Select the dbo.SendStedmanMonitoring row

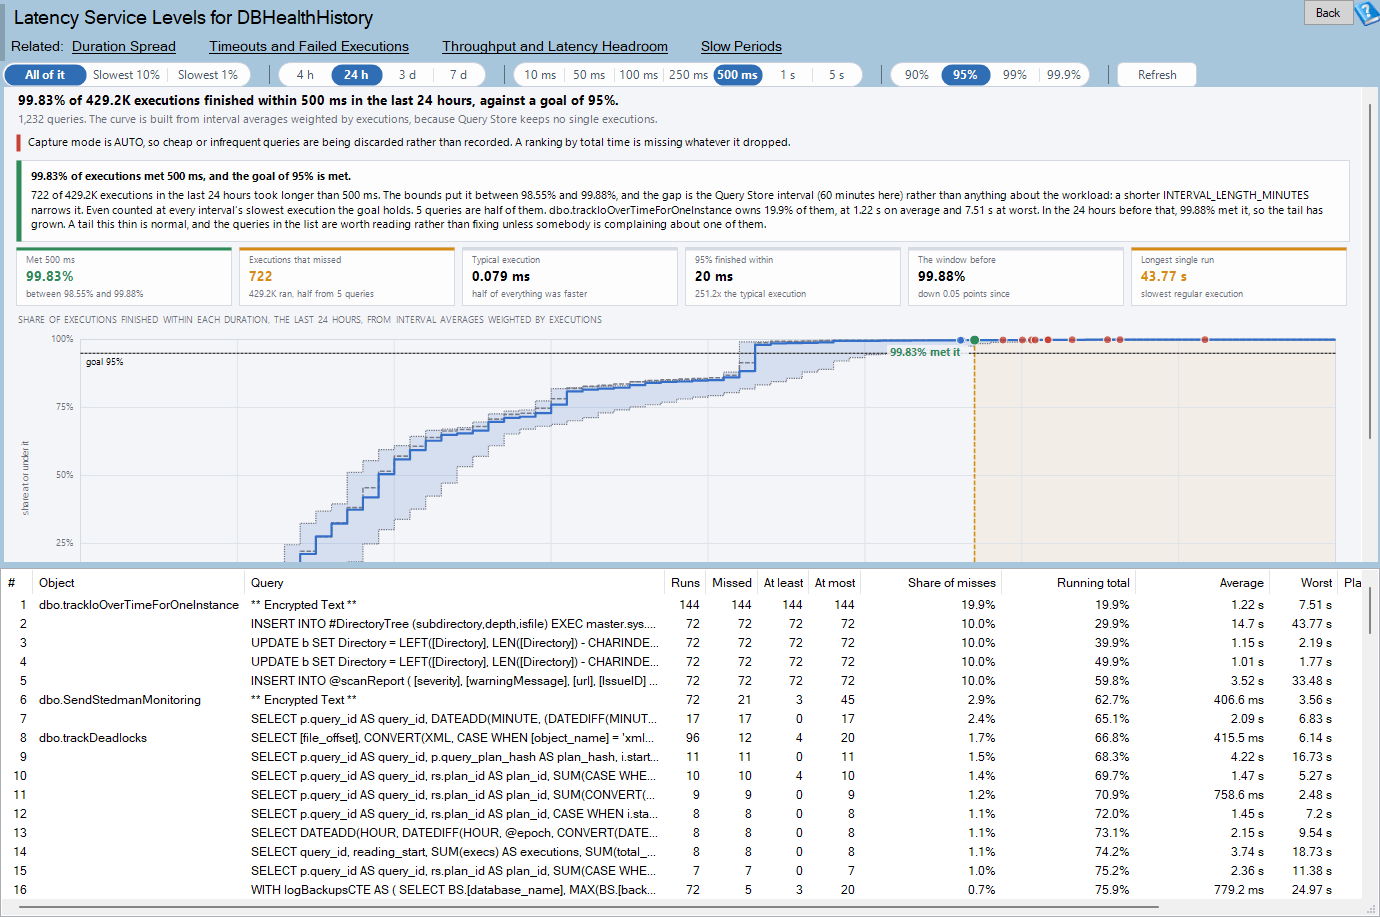pos(683,700)
